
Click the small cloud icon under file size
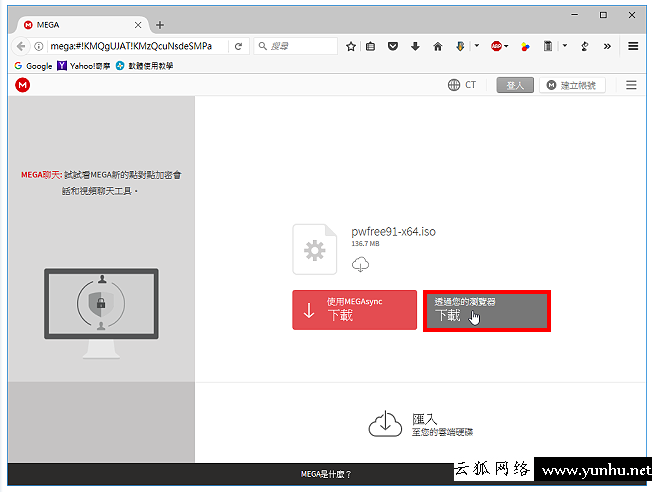[x=360, y=264]
